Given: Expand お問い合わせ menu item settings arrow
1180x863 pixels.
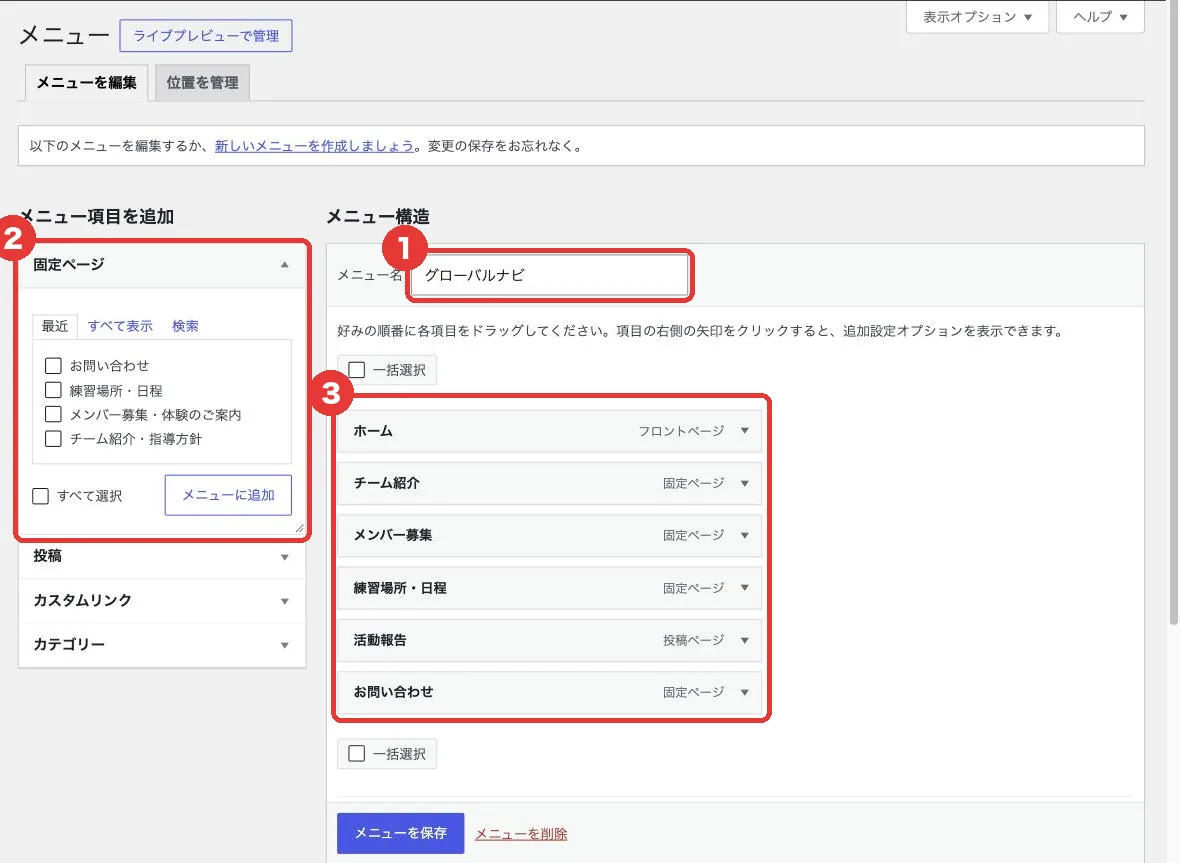Looking at the screenshot, I should pyautogui.click(x=744, y=692).
